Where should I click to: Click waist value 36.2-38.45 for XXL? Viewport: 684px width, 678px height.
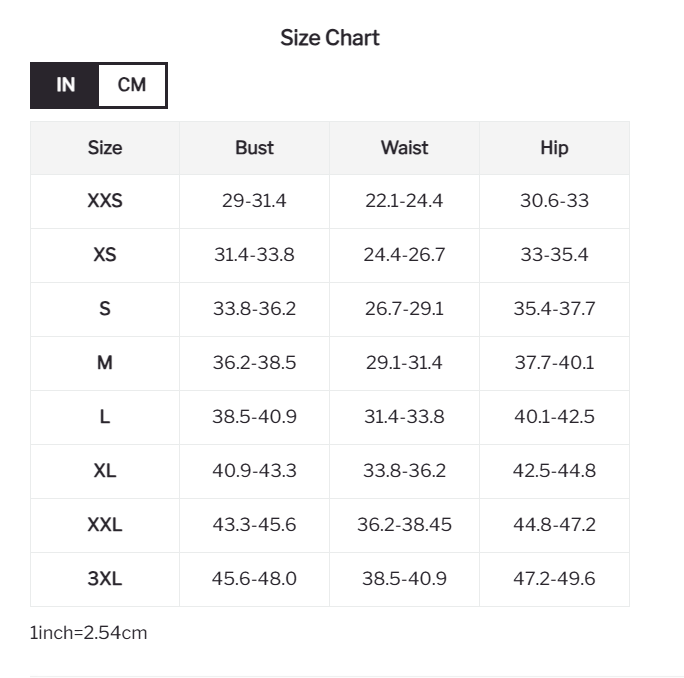tap(404, 525)
